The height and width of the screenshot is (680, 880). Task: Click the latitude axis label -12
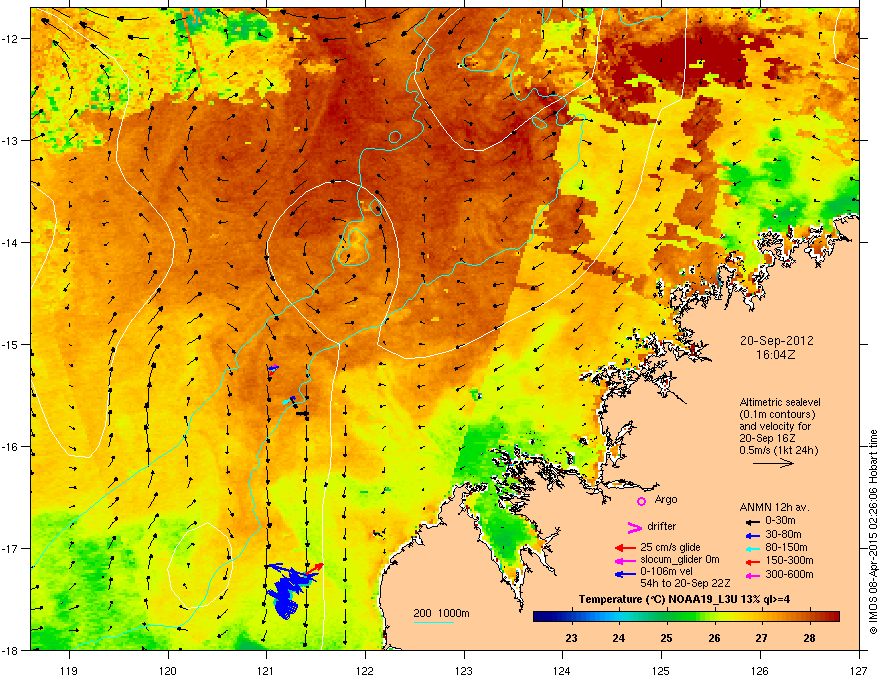coord(11,39)
